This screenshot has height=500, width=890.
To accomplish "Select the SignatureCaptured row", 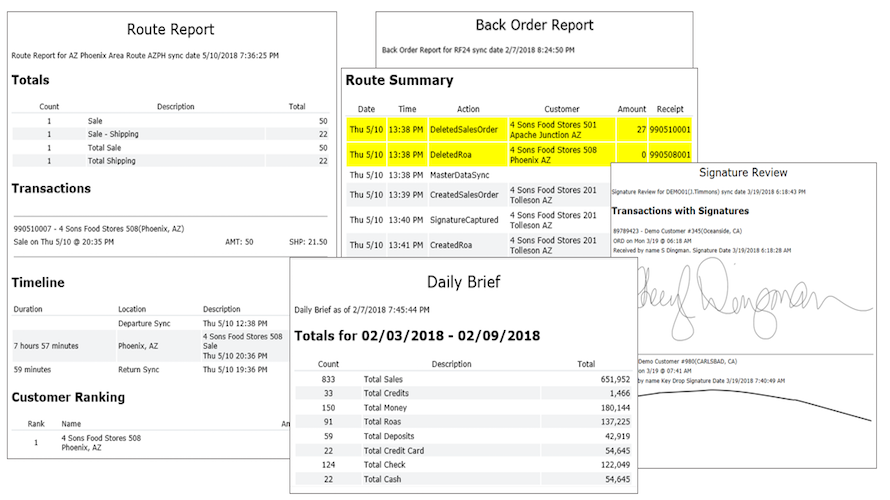I will point(478,220).
